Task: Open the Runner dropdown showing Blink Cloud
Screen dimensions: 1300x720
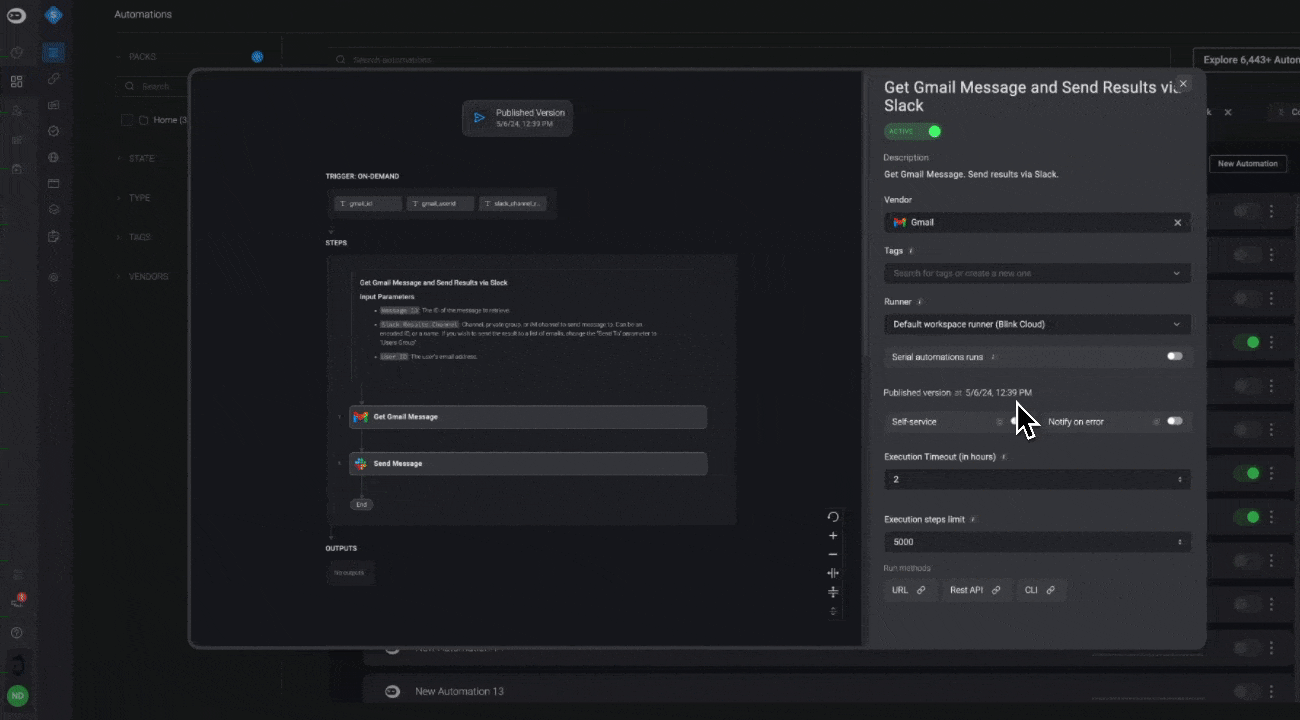Action: click(x=1037, y=324)
